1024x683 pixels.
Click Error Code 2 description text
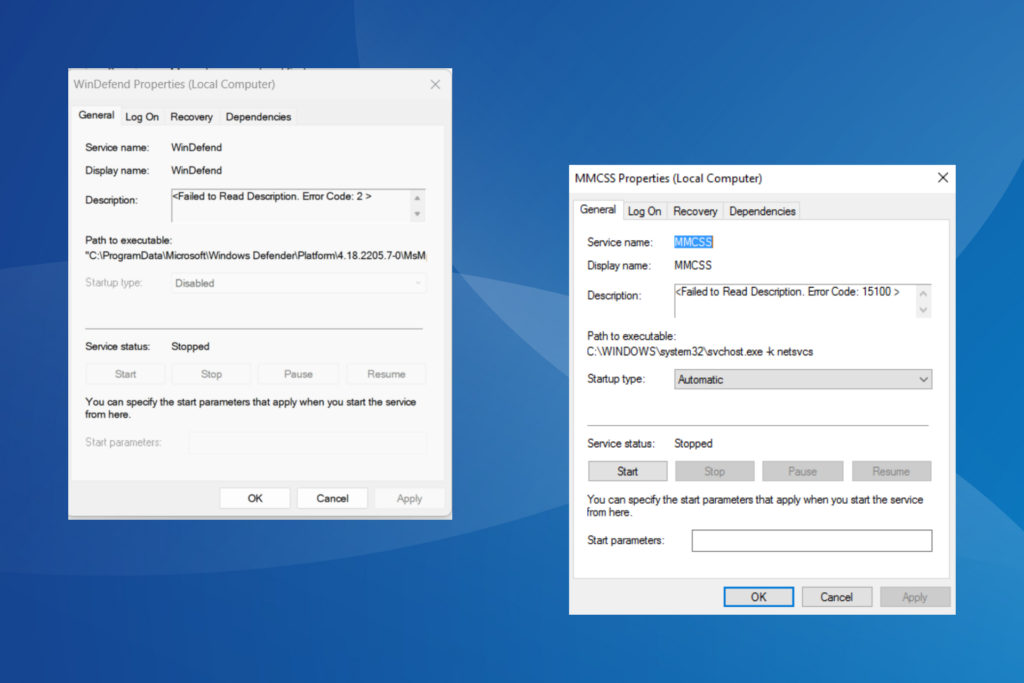pos(272,197)
